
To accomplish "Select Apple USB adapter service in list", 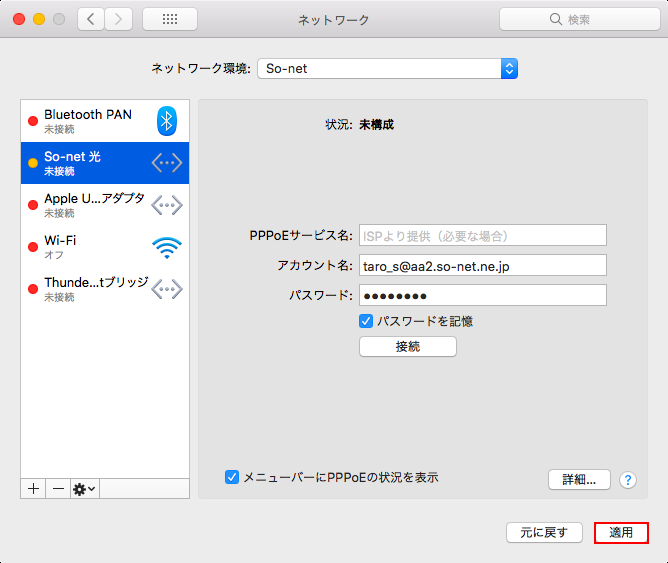I will coord(95,205).
